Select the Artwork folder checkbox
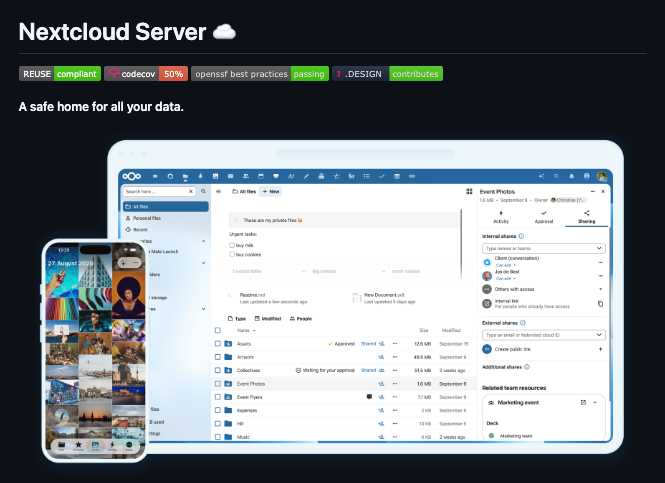 [218, 357]
